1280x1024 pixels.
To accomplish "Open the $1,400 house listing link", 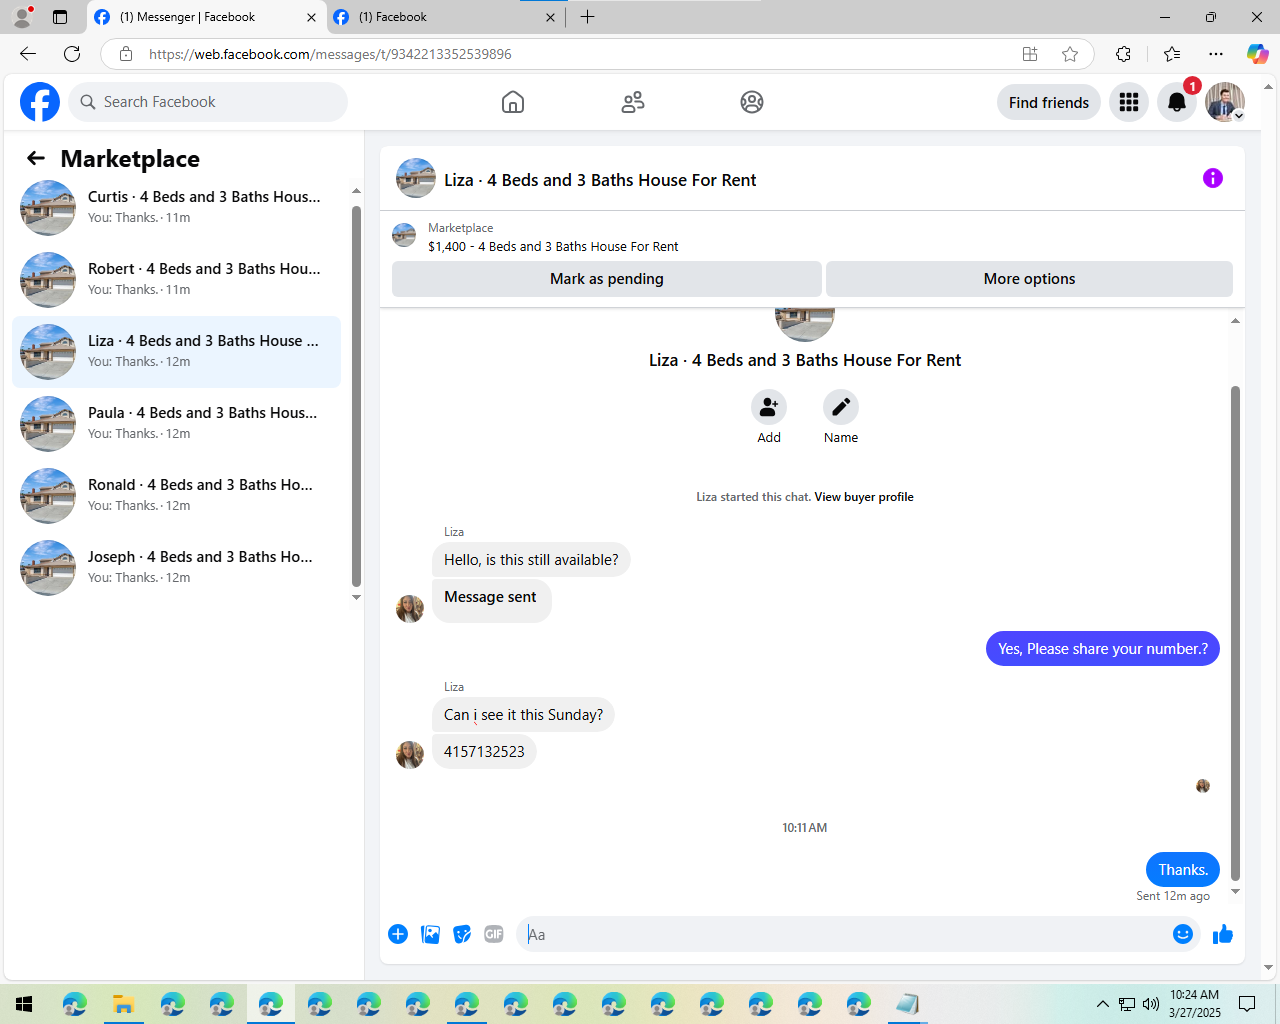I will 553,247.
